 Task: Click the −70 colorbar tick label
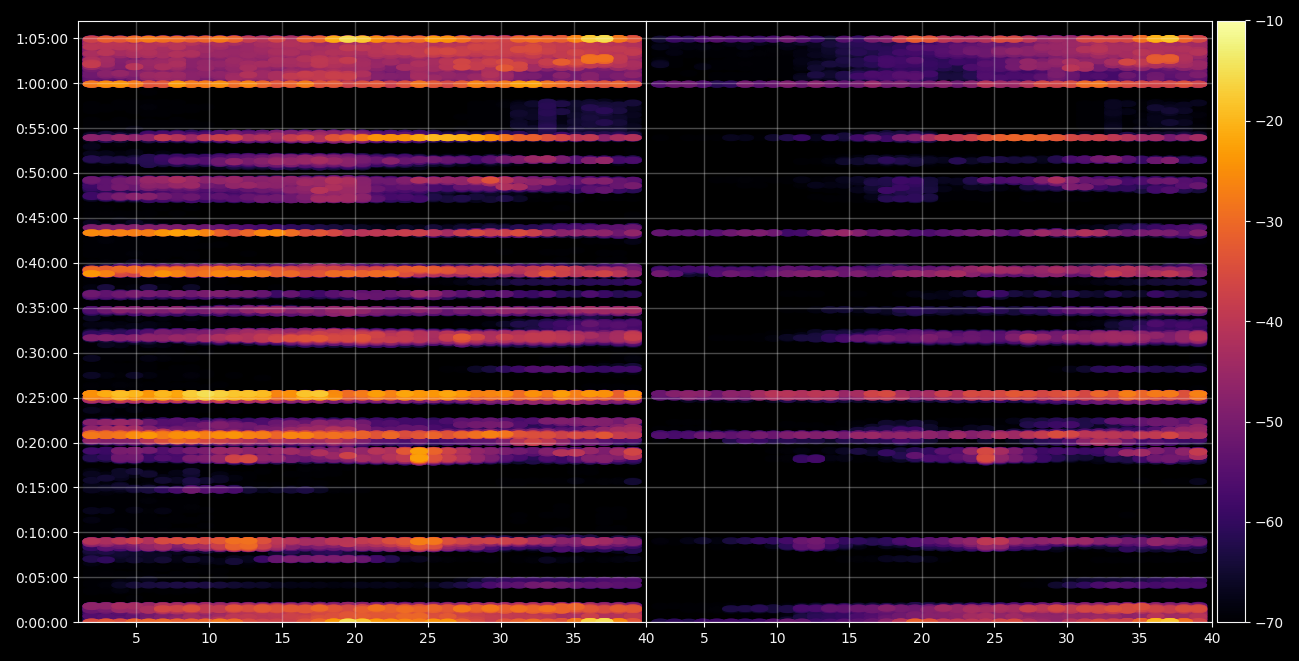(1268, 623)
